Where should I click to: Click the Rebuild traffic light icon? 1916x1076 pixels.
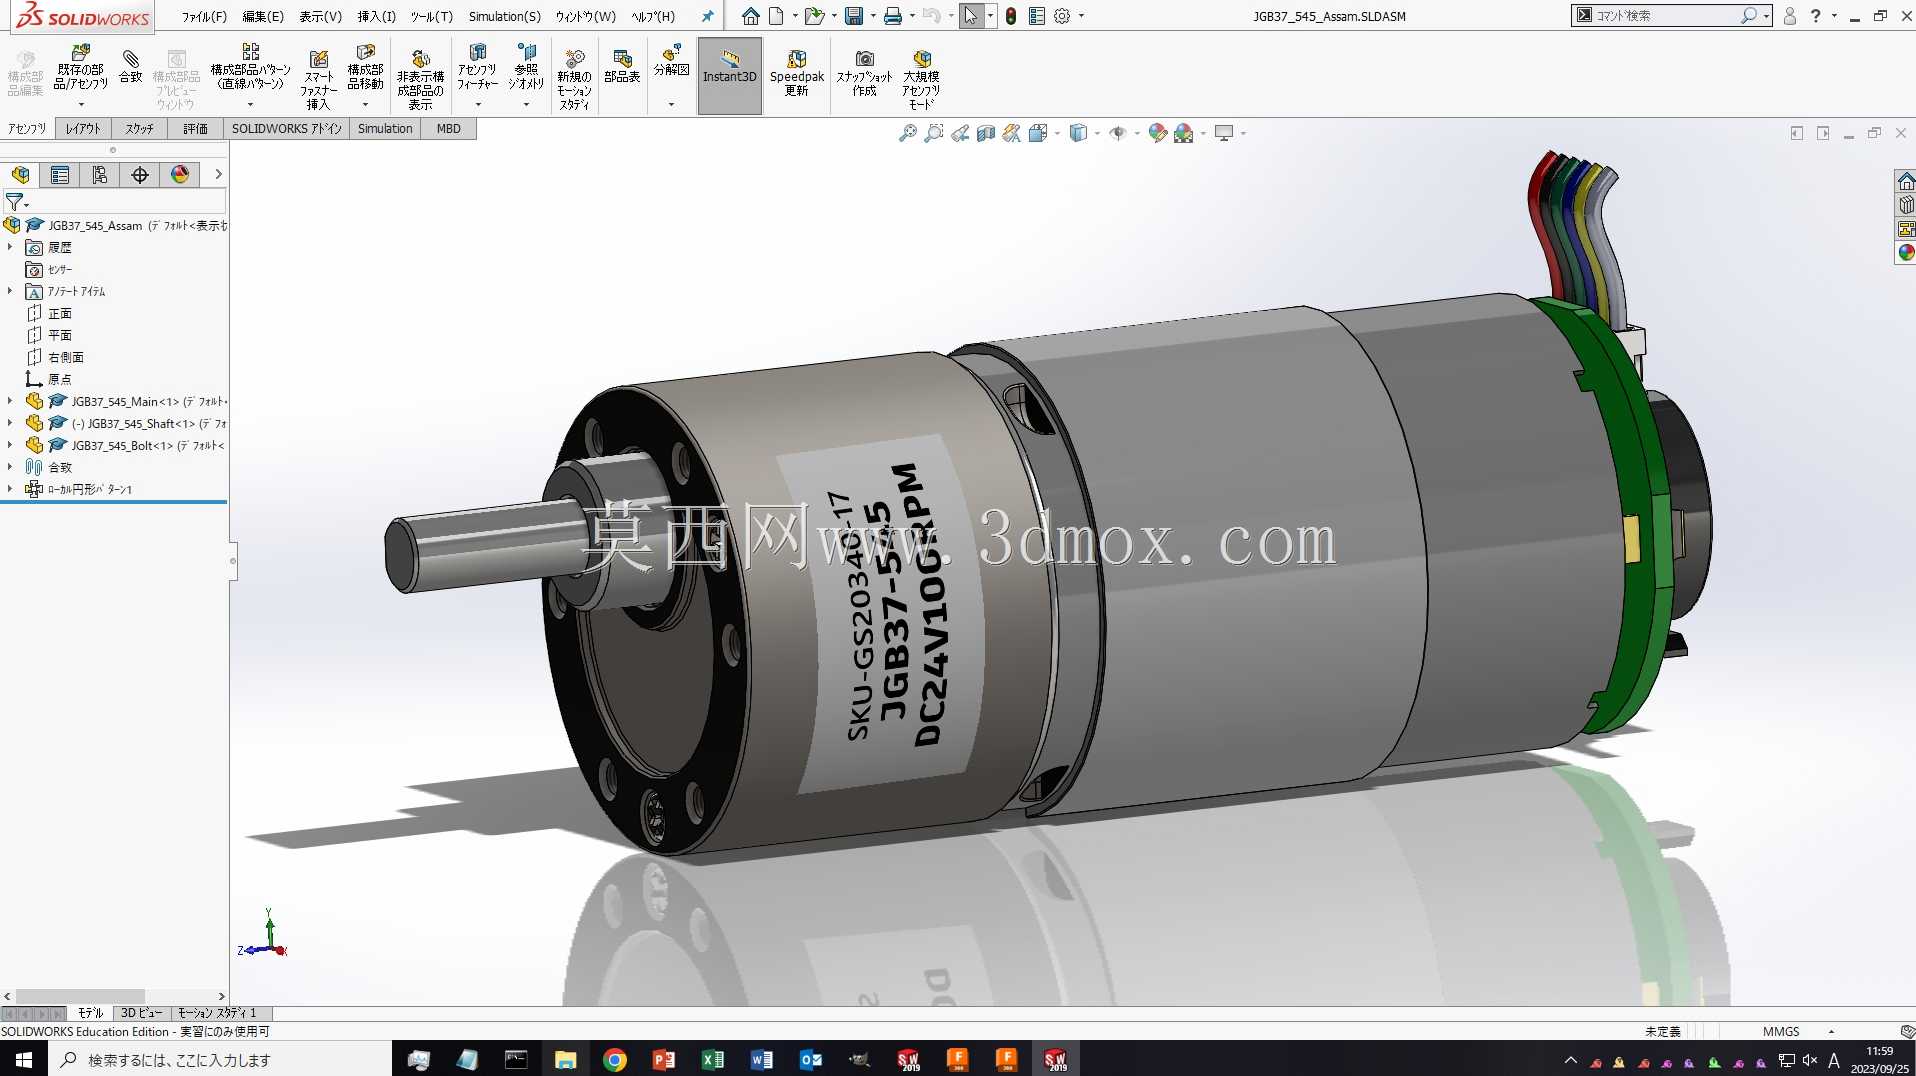coord(1011,16)
